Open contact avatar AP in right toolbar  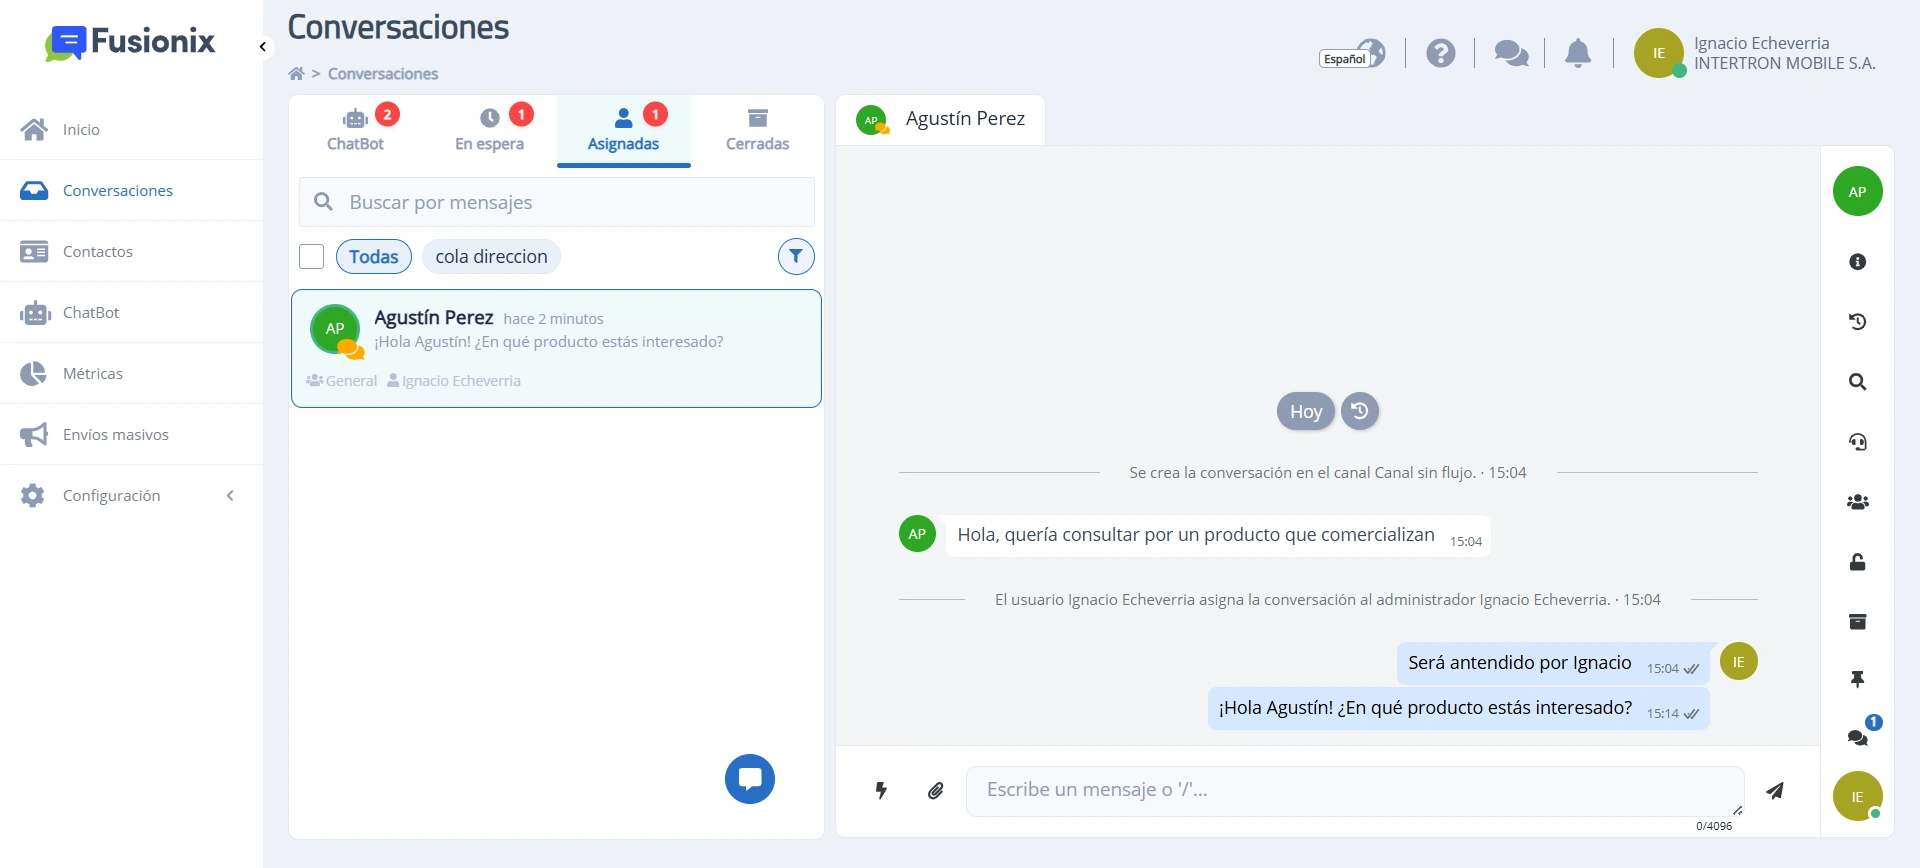(1858, 191)
